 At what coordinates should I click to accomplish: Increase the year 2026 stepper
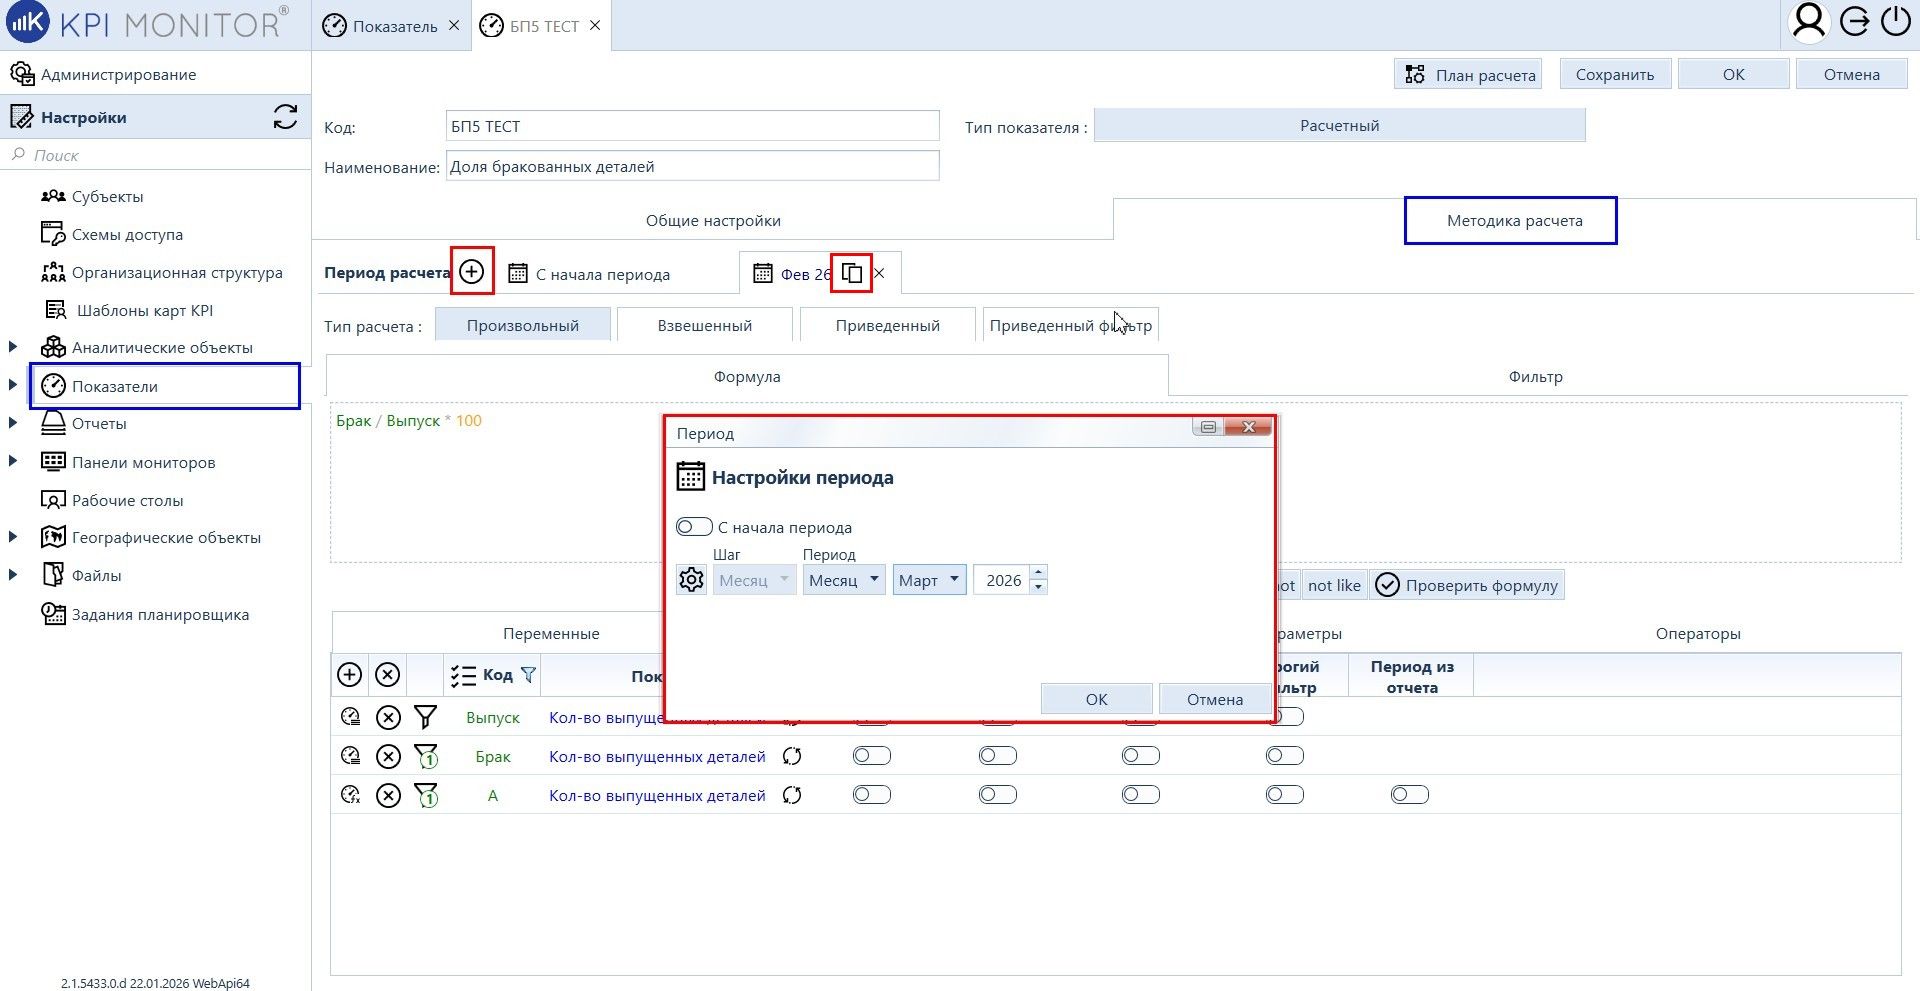[1038, 573]
